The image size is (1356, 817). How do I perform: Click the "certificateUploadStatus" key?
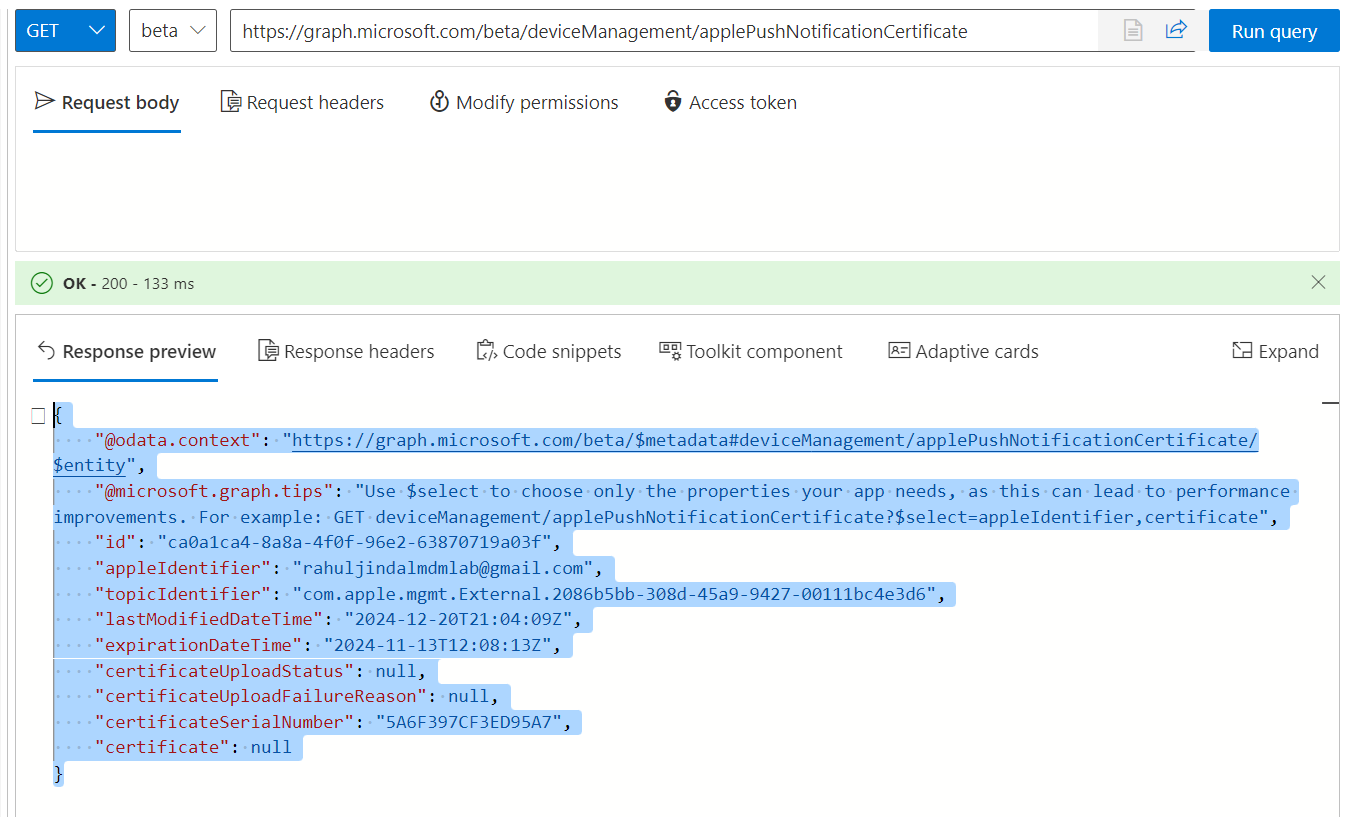224,671
